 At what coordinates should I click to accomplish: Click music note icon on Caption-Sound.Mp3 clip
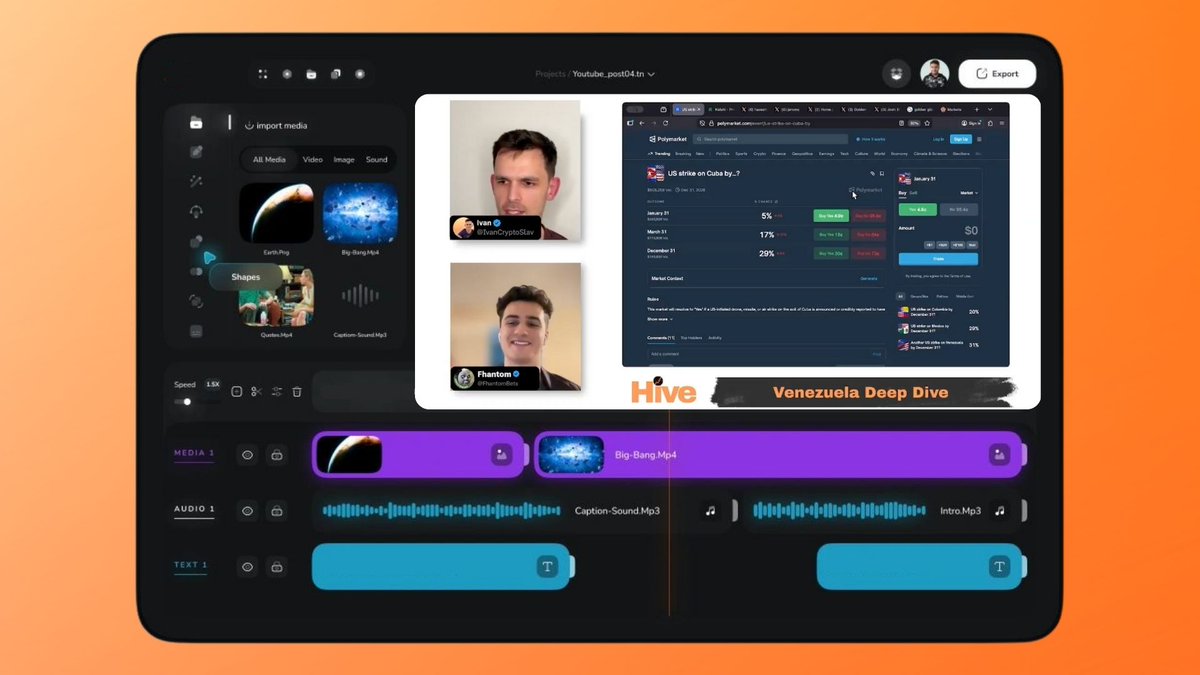coord(710,510)
